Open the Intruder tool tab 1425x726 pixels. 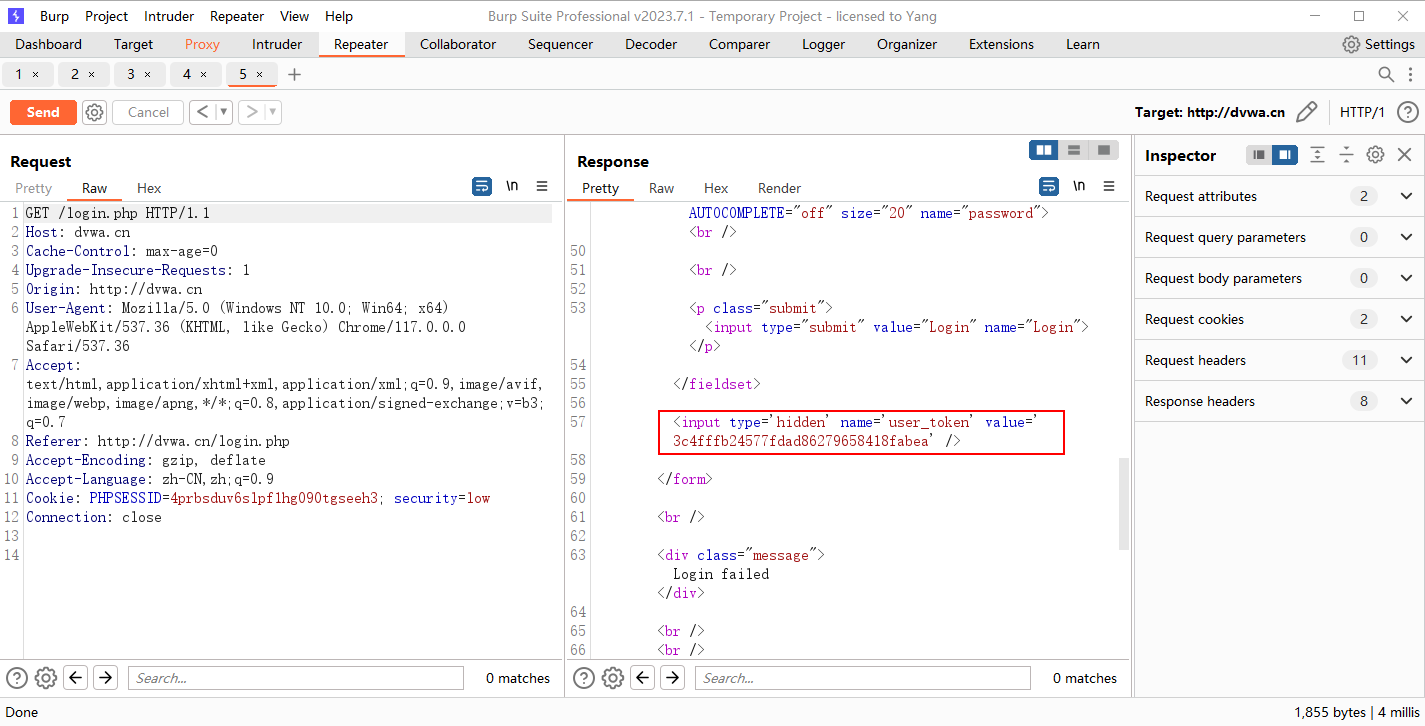point(277,44)
